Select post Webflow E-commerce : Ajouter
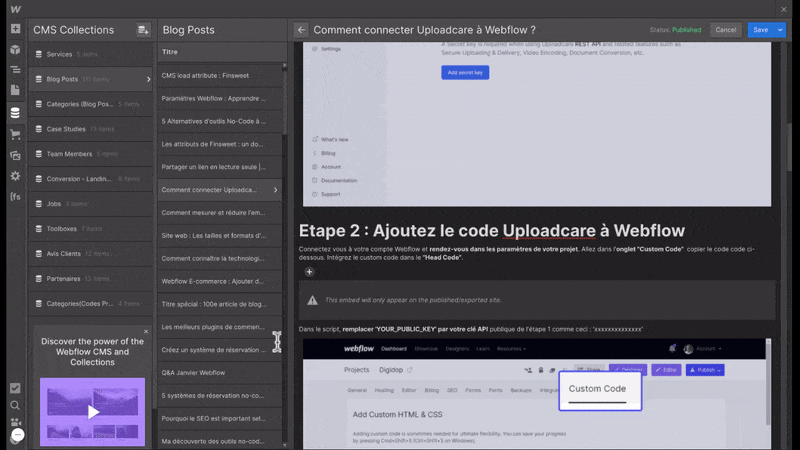 [x=220, y=281]
